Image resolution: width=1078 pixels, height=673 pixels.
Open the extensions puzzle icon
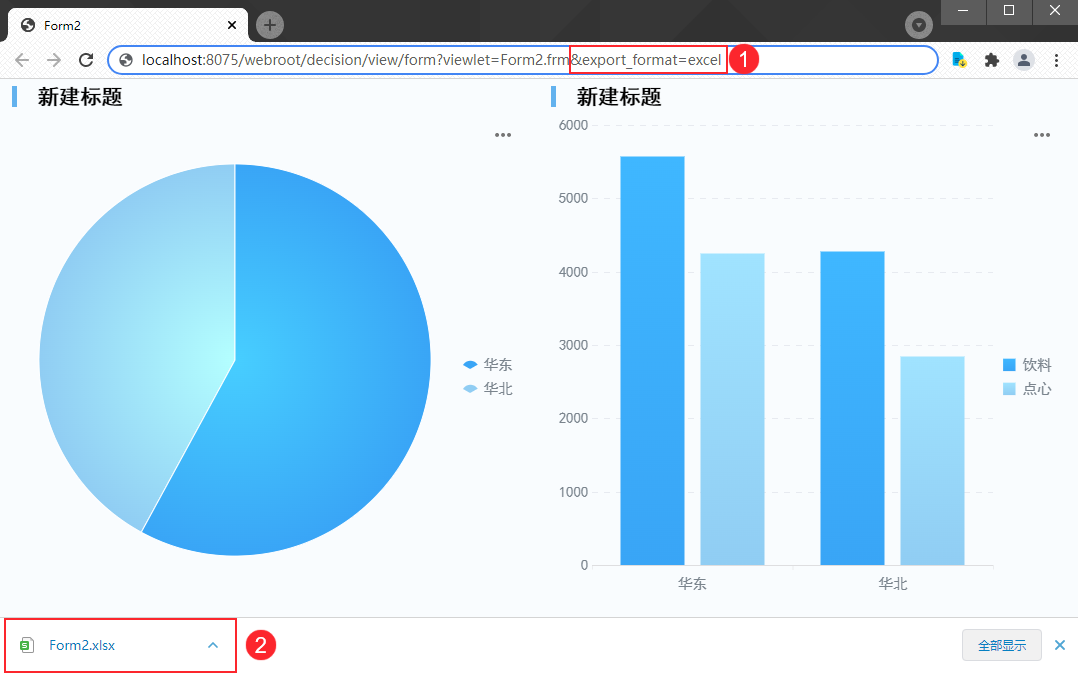(x=991, y=60)
